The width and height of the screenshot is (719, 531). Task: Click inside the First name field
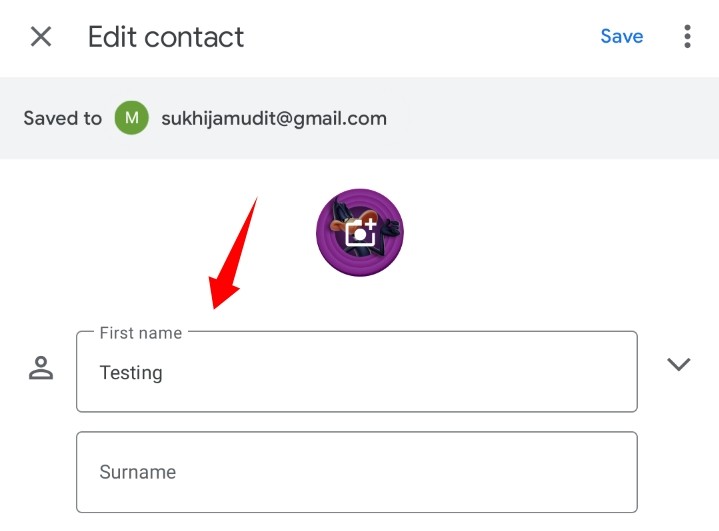point(356,373)
